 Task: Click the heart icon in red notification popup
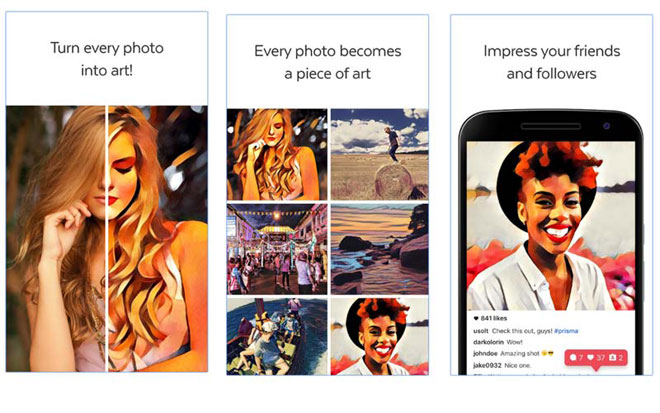(x=591, y=357)
